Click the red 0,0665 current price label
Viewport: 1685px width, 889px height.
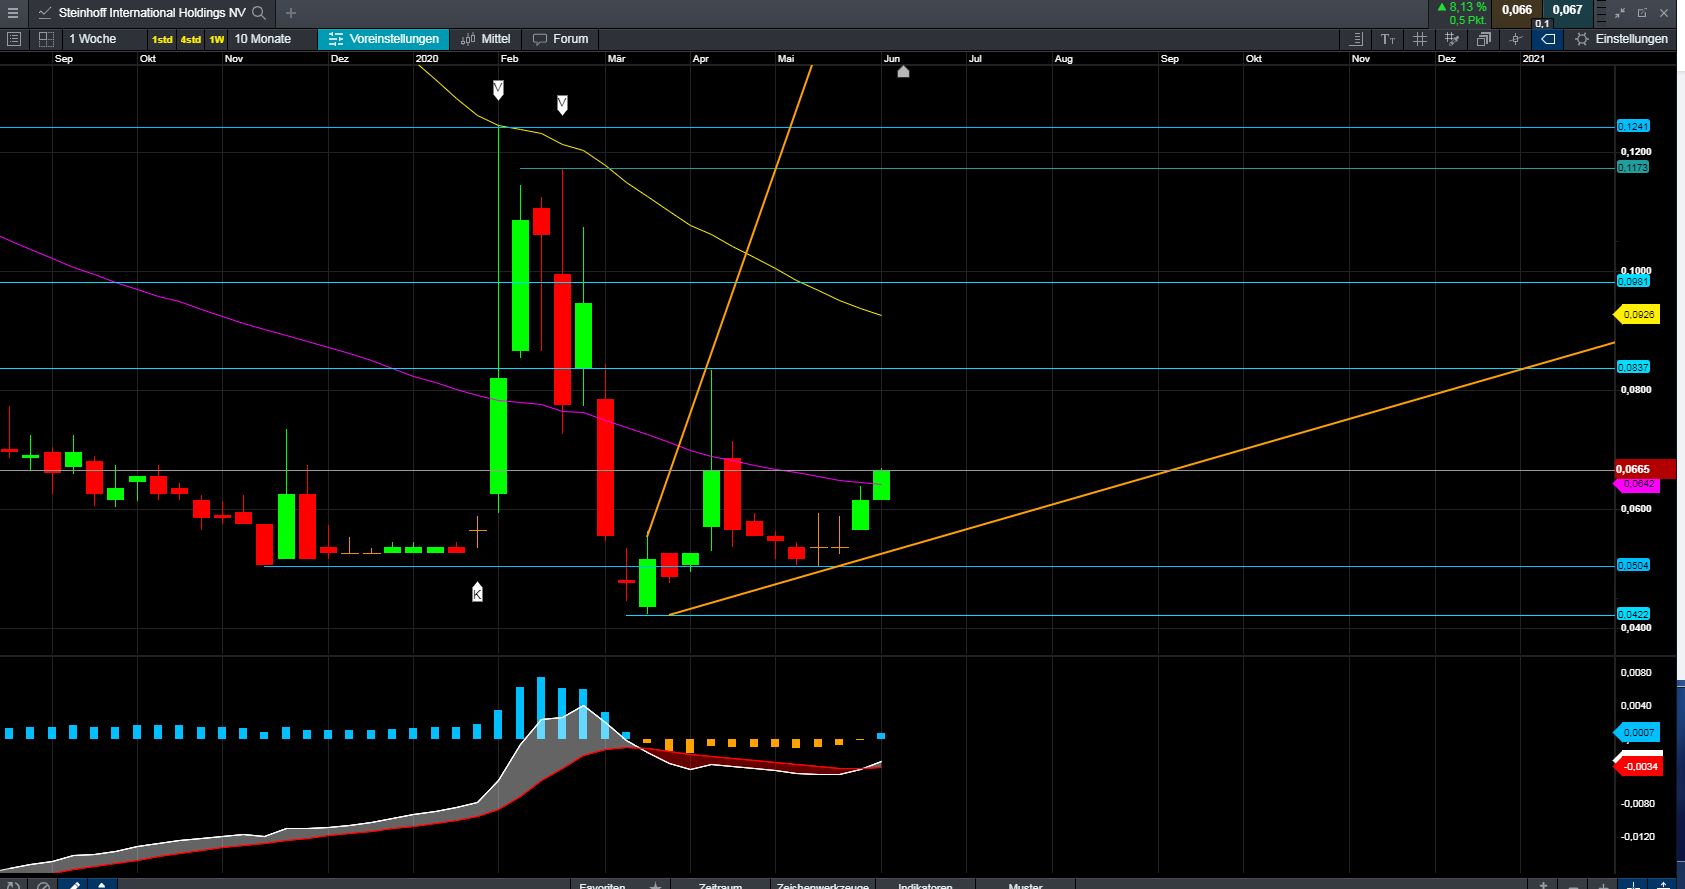tap(1645, 469)
